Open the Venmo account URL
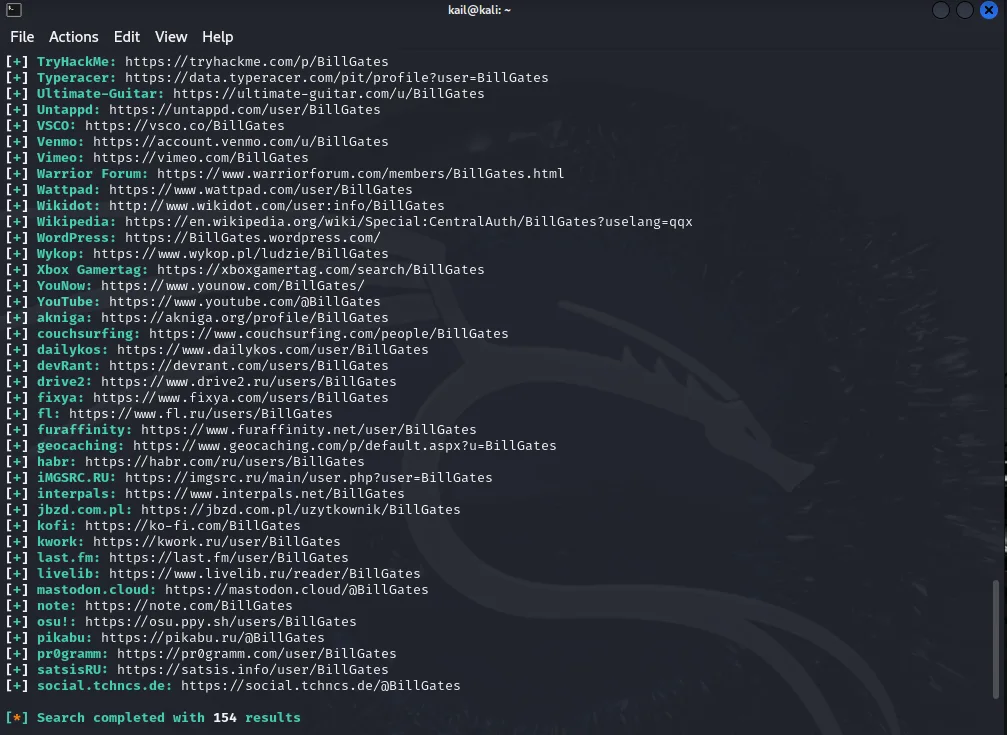The height and width of the screenshot is (735, 1007). coord(241,142)
